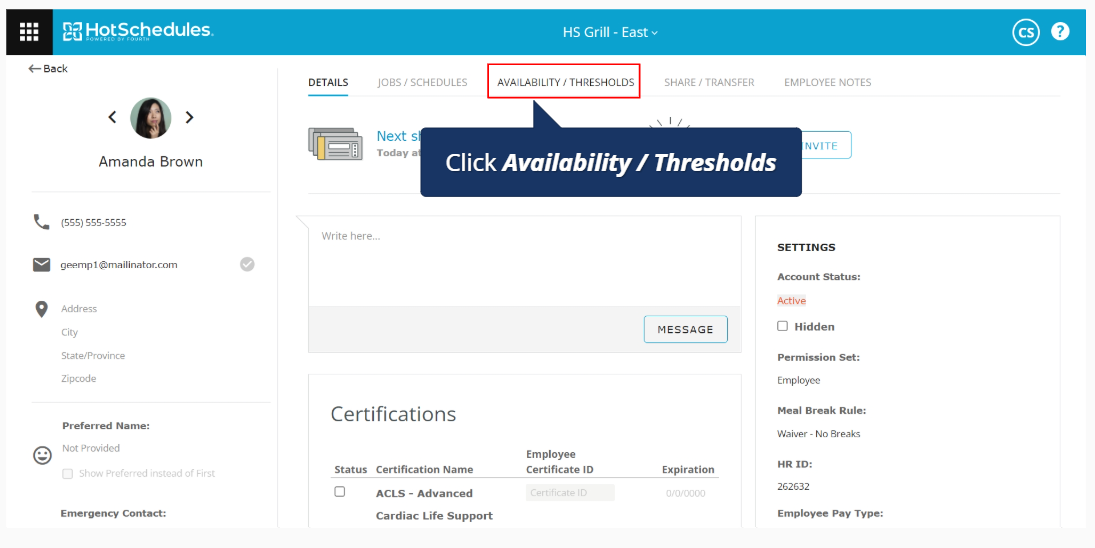
Task: Click the address location pin icon
Action: click(x=41, y=309)
